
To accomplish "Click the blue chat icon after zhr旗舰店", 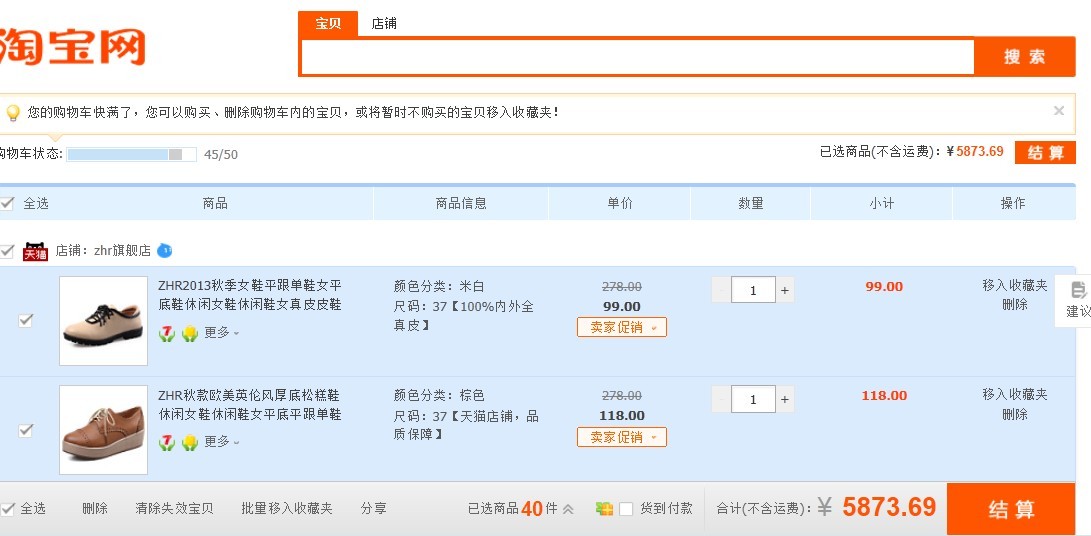I will [165, 250].
